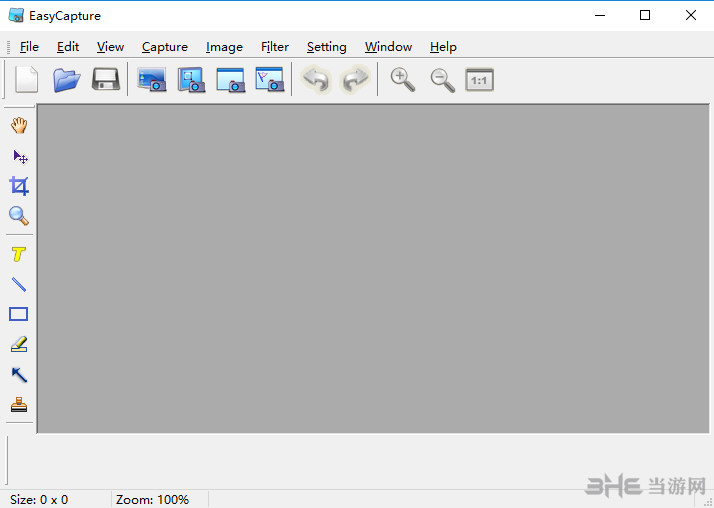Select the sidebar Magnifier zoom tool
This screenshot has height=508, width=714.
(x=19, y=216)
